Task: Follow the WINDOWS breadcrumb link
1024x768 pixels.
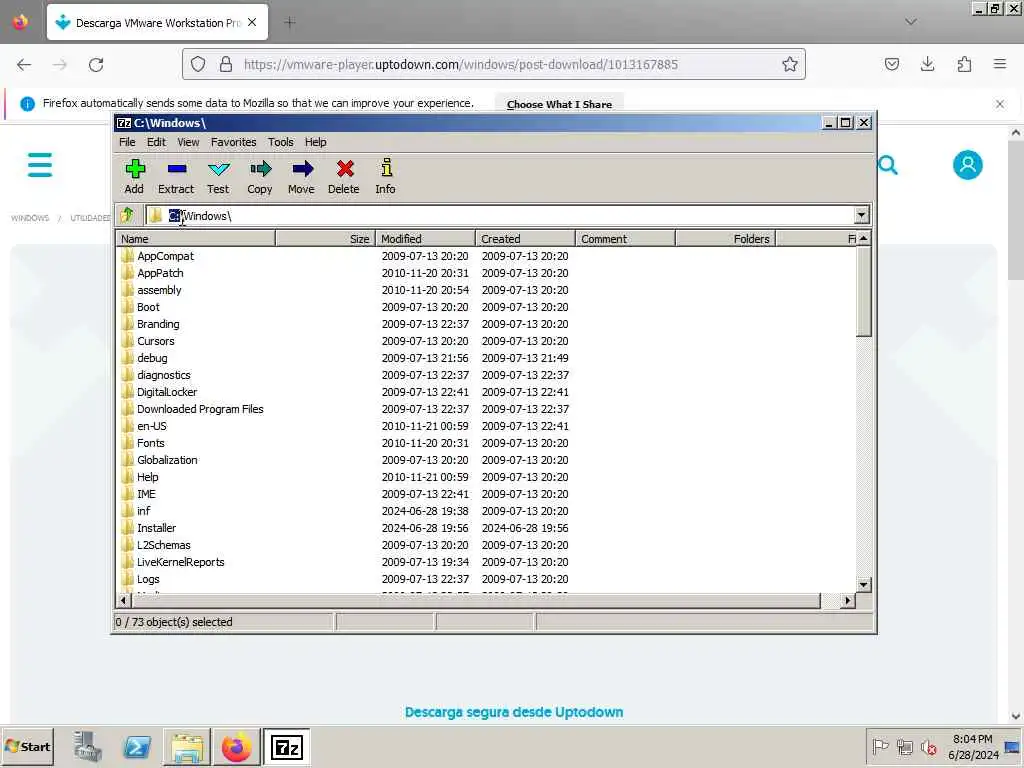Action: pos(30,218)
